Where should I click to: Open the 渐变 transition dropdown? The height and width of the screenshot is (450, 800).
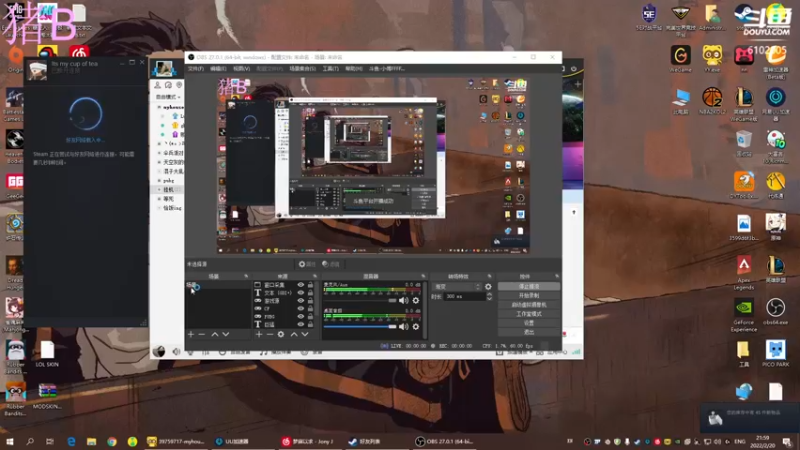457,287
